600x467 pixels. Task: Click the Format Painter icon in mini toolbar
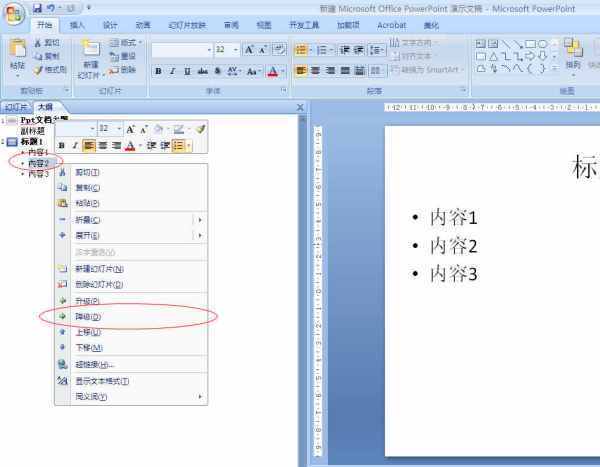(200, 129)
